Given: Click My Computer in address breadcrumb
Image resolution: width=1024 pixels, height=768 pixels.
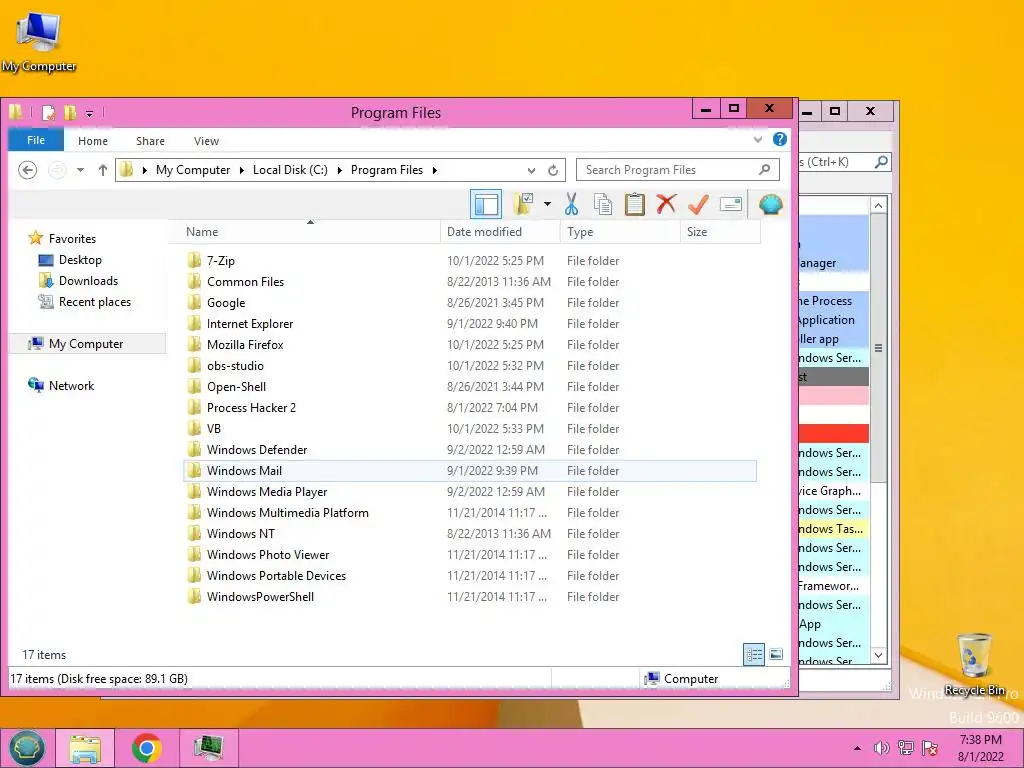Looking at the screenshot, I should coord(193,170).
